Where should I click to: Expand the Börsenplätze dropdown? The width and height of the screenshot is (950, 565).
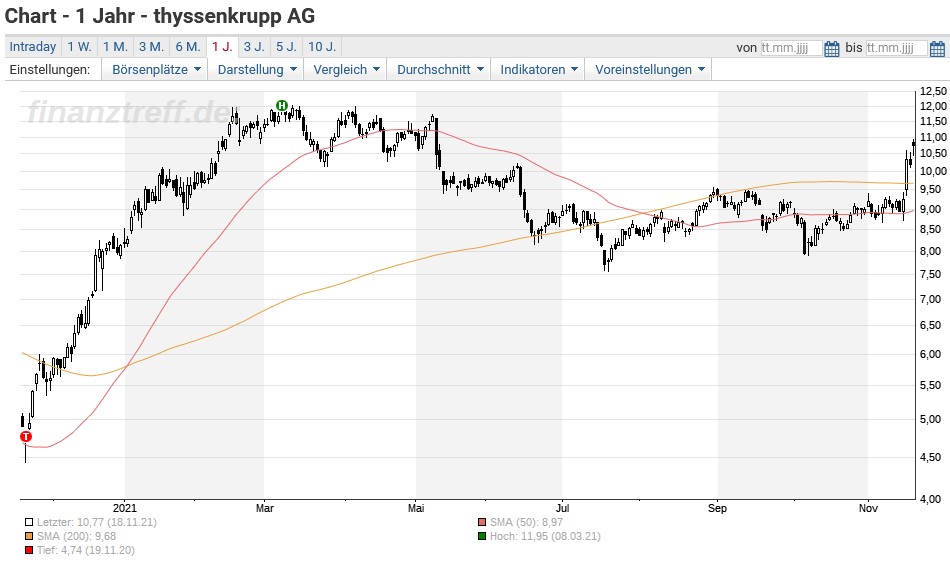point(155,70)
